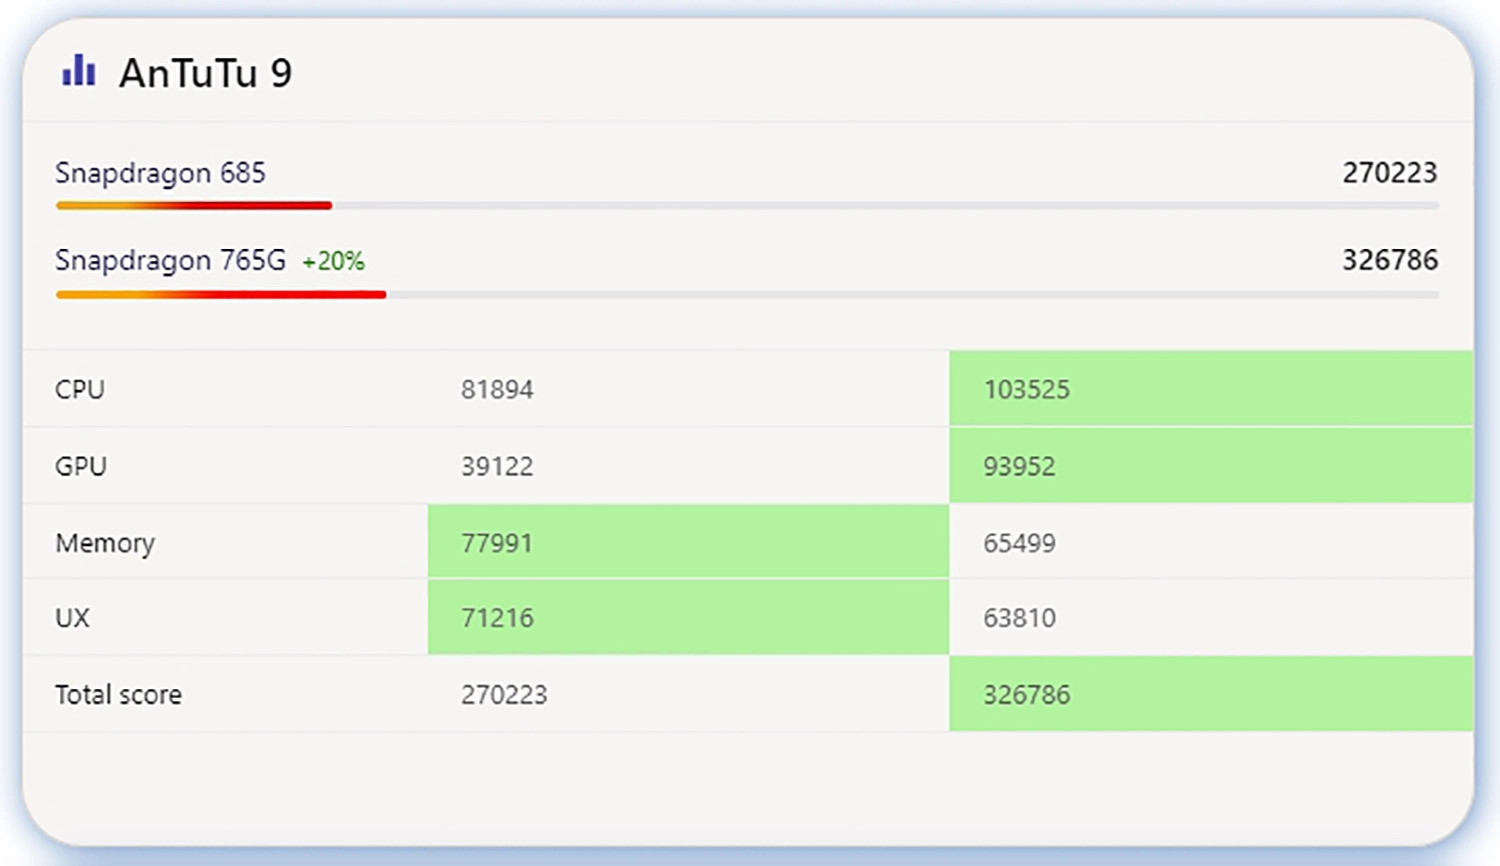1500x866 pixels.
Task: Select the GPU row label
Action: [x=81, y=466]
